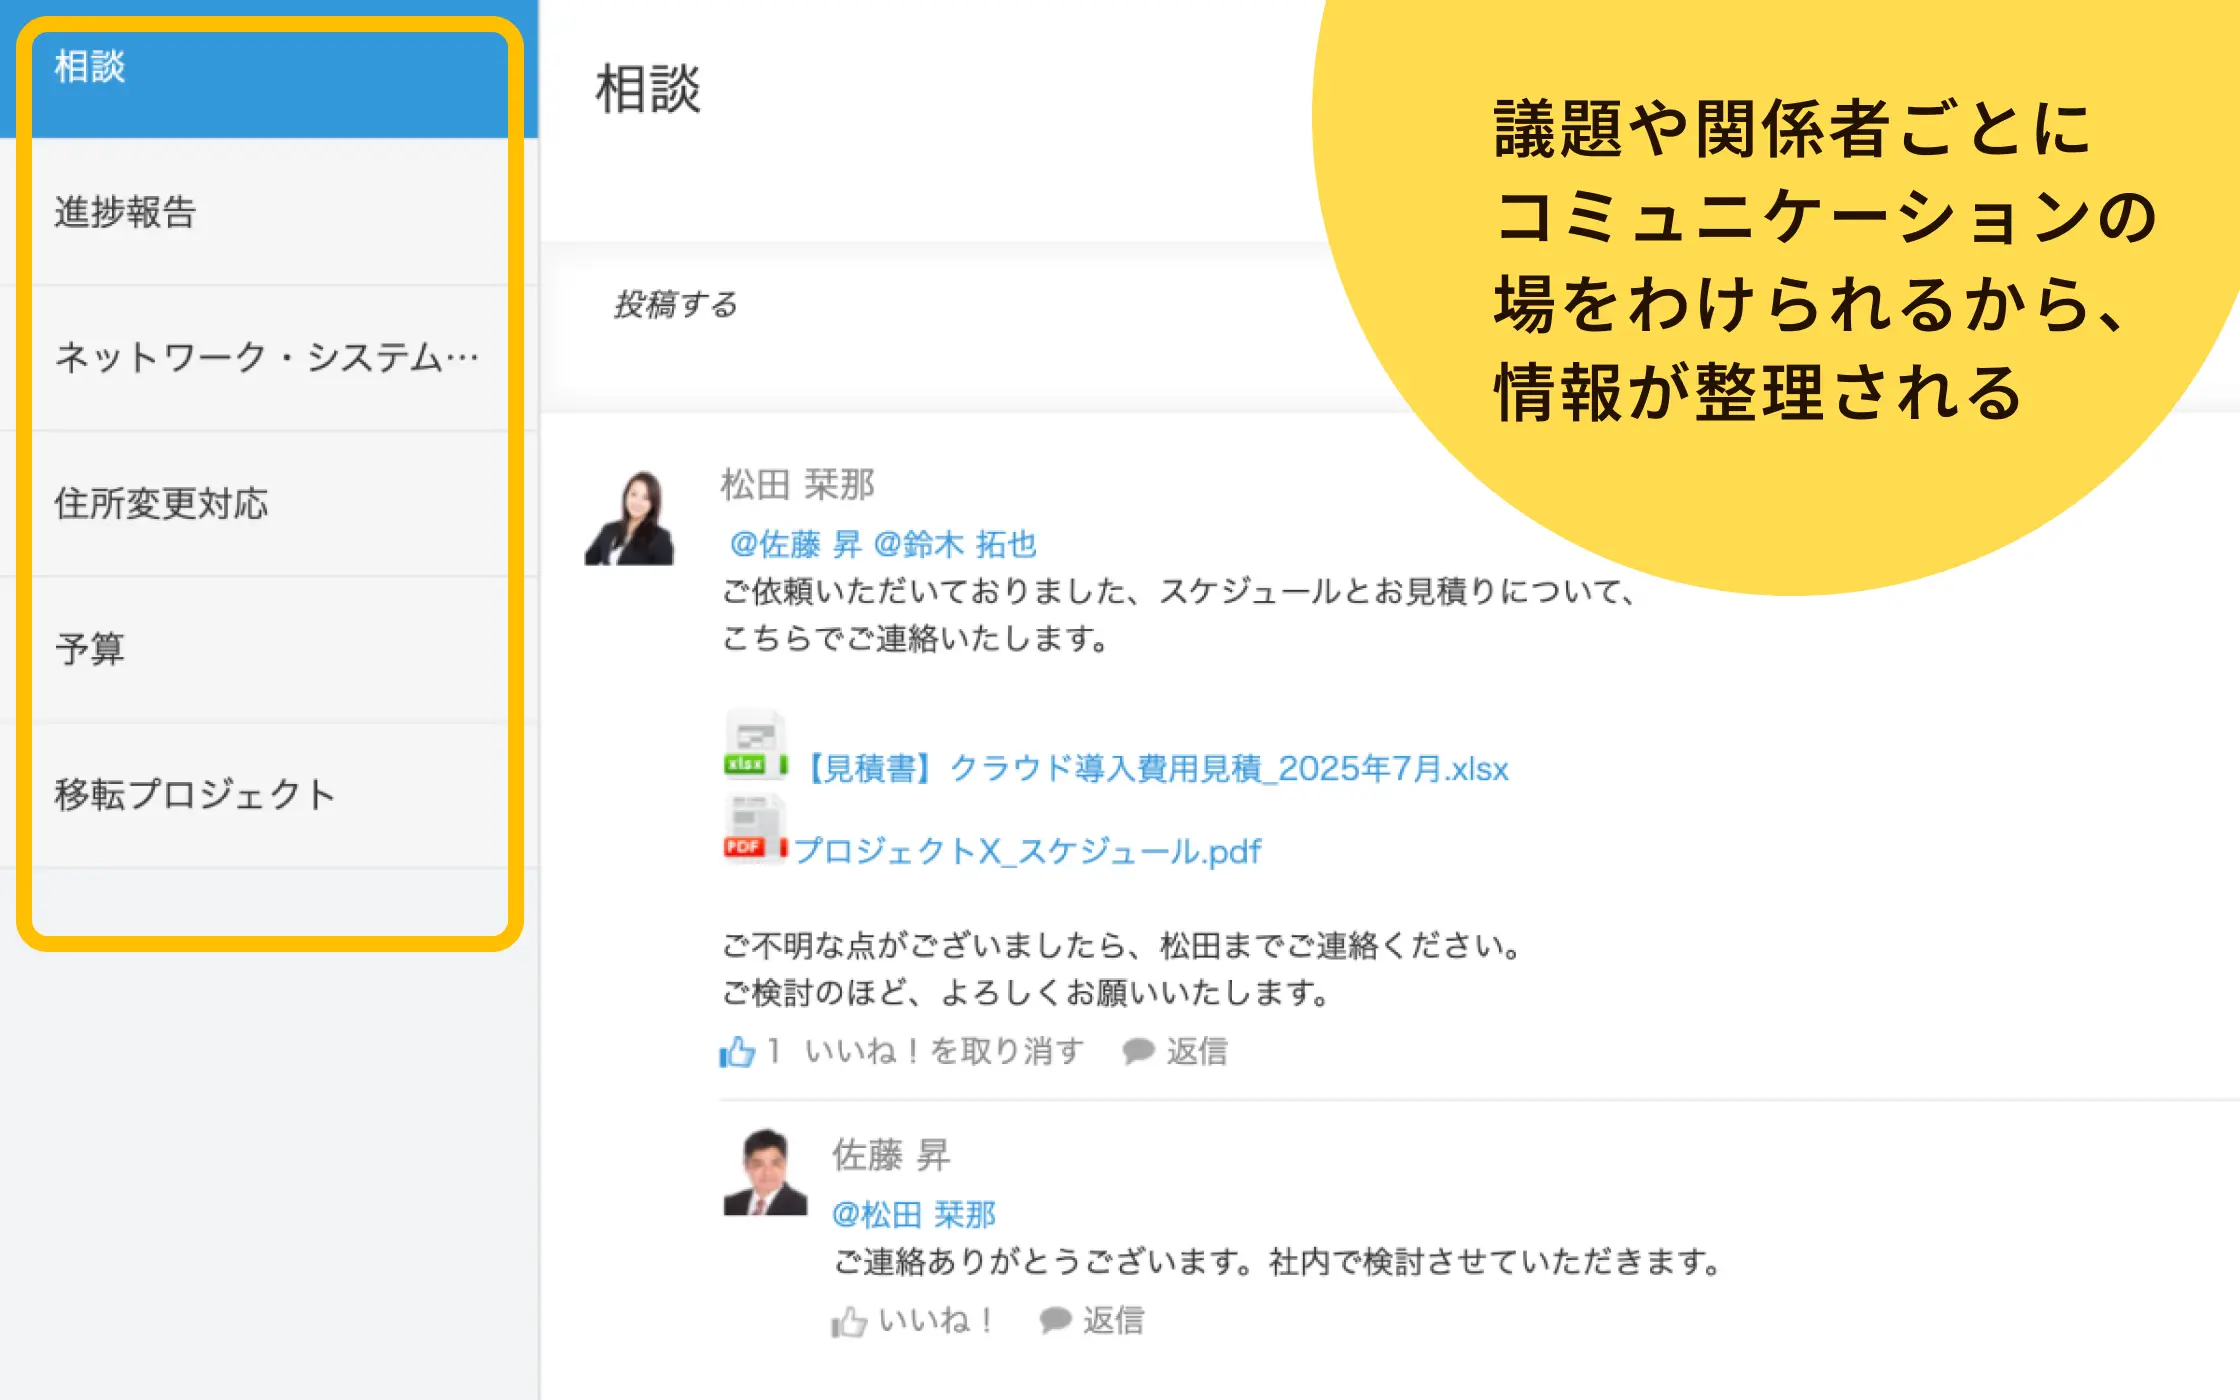Click the reply bubble icon under Matsuda's post
Screen dimensions: 2240x1400
pyautogui.click(x=1138, y=1051)
